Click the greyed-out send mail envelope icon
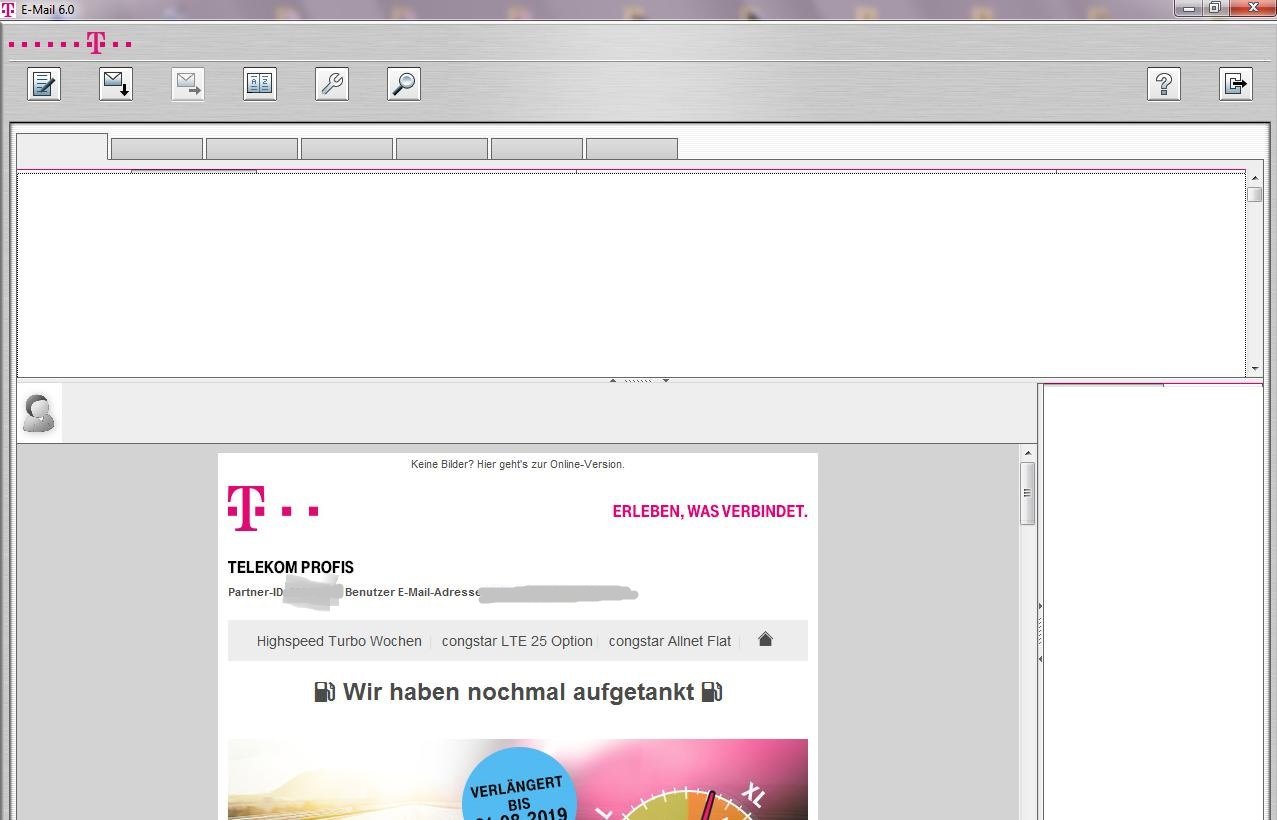Screen dimensions: 1277x820 [x=188, y=84]
